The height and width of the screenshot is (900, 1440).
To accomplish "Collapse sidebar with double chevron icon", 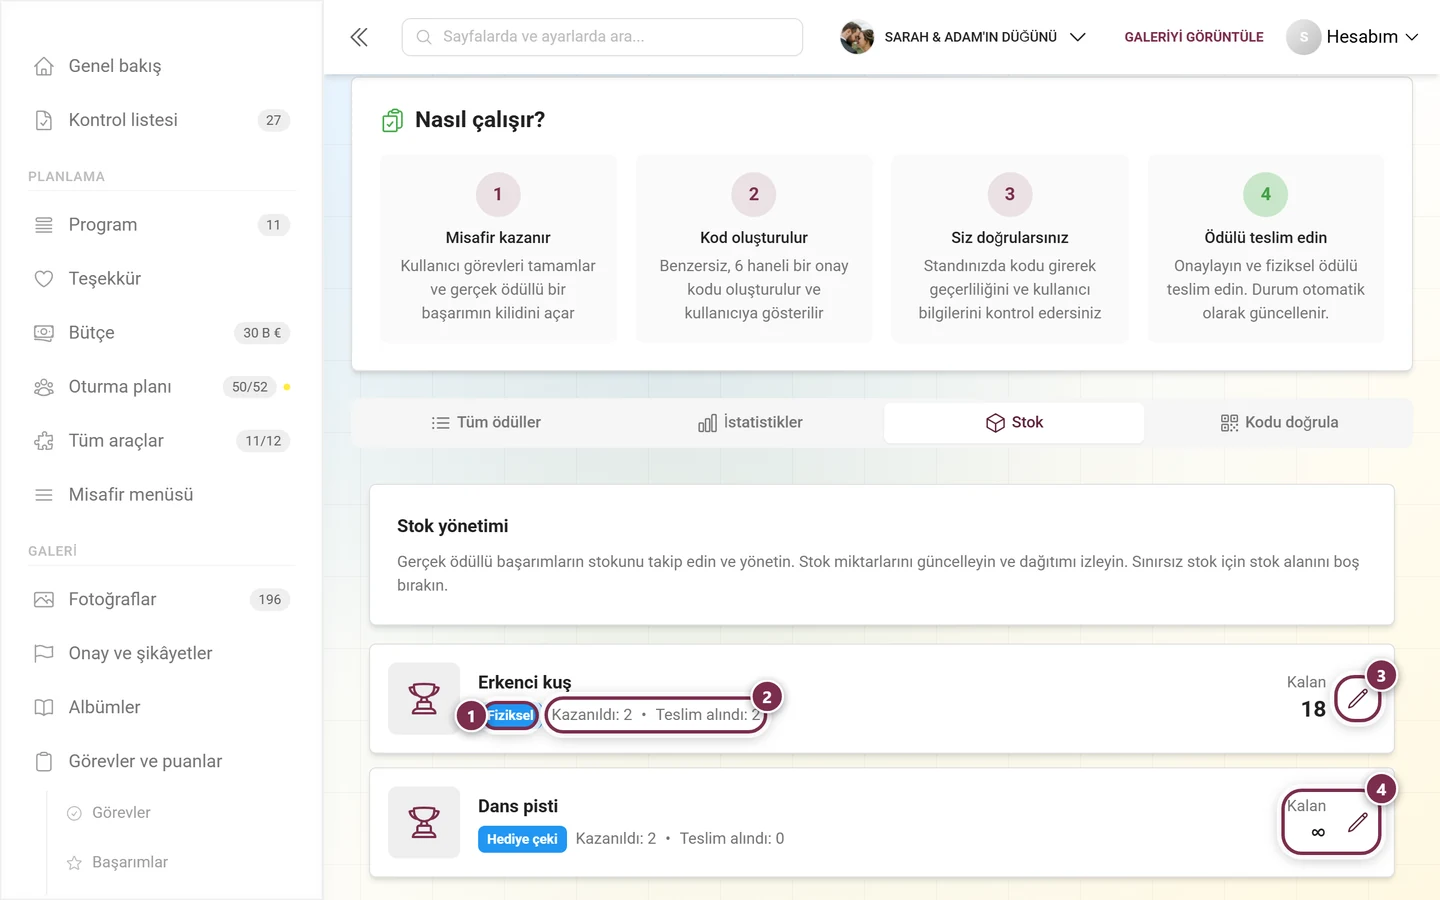I will click(359, 37).
